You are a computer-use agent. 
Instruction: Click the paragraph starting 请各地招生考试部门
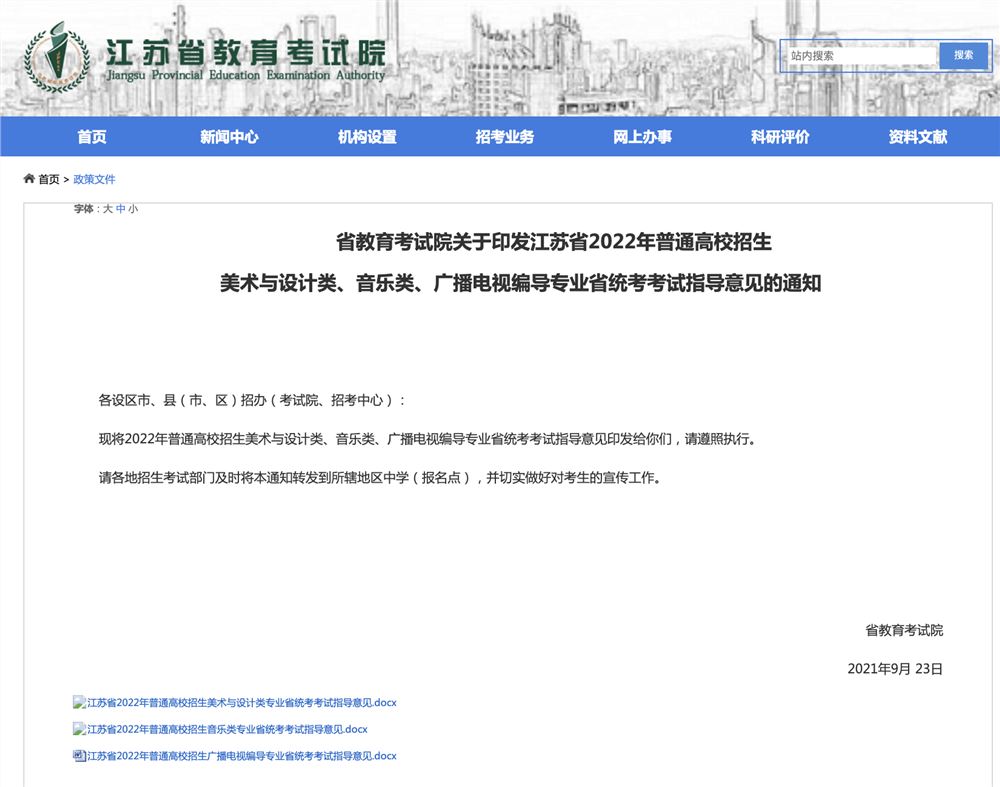click(379, 478)
